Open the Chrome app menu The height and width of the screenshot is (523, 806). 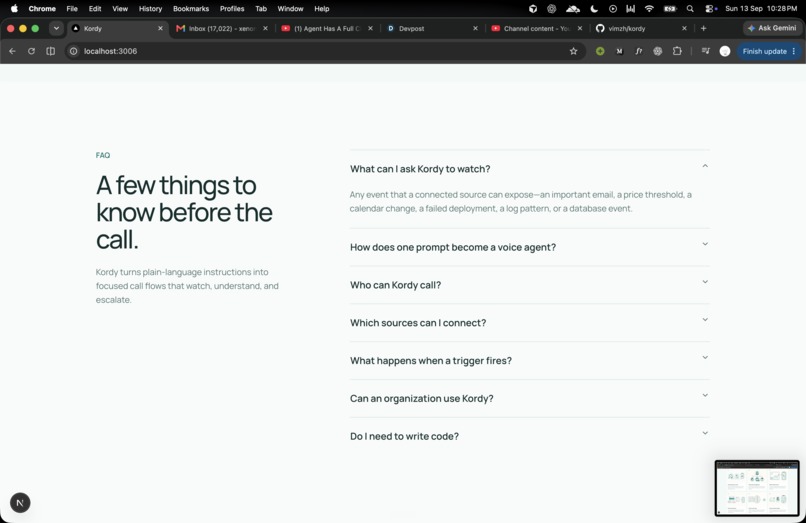coord(42,9)
